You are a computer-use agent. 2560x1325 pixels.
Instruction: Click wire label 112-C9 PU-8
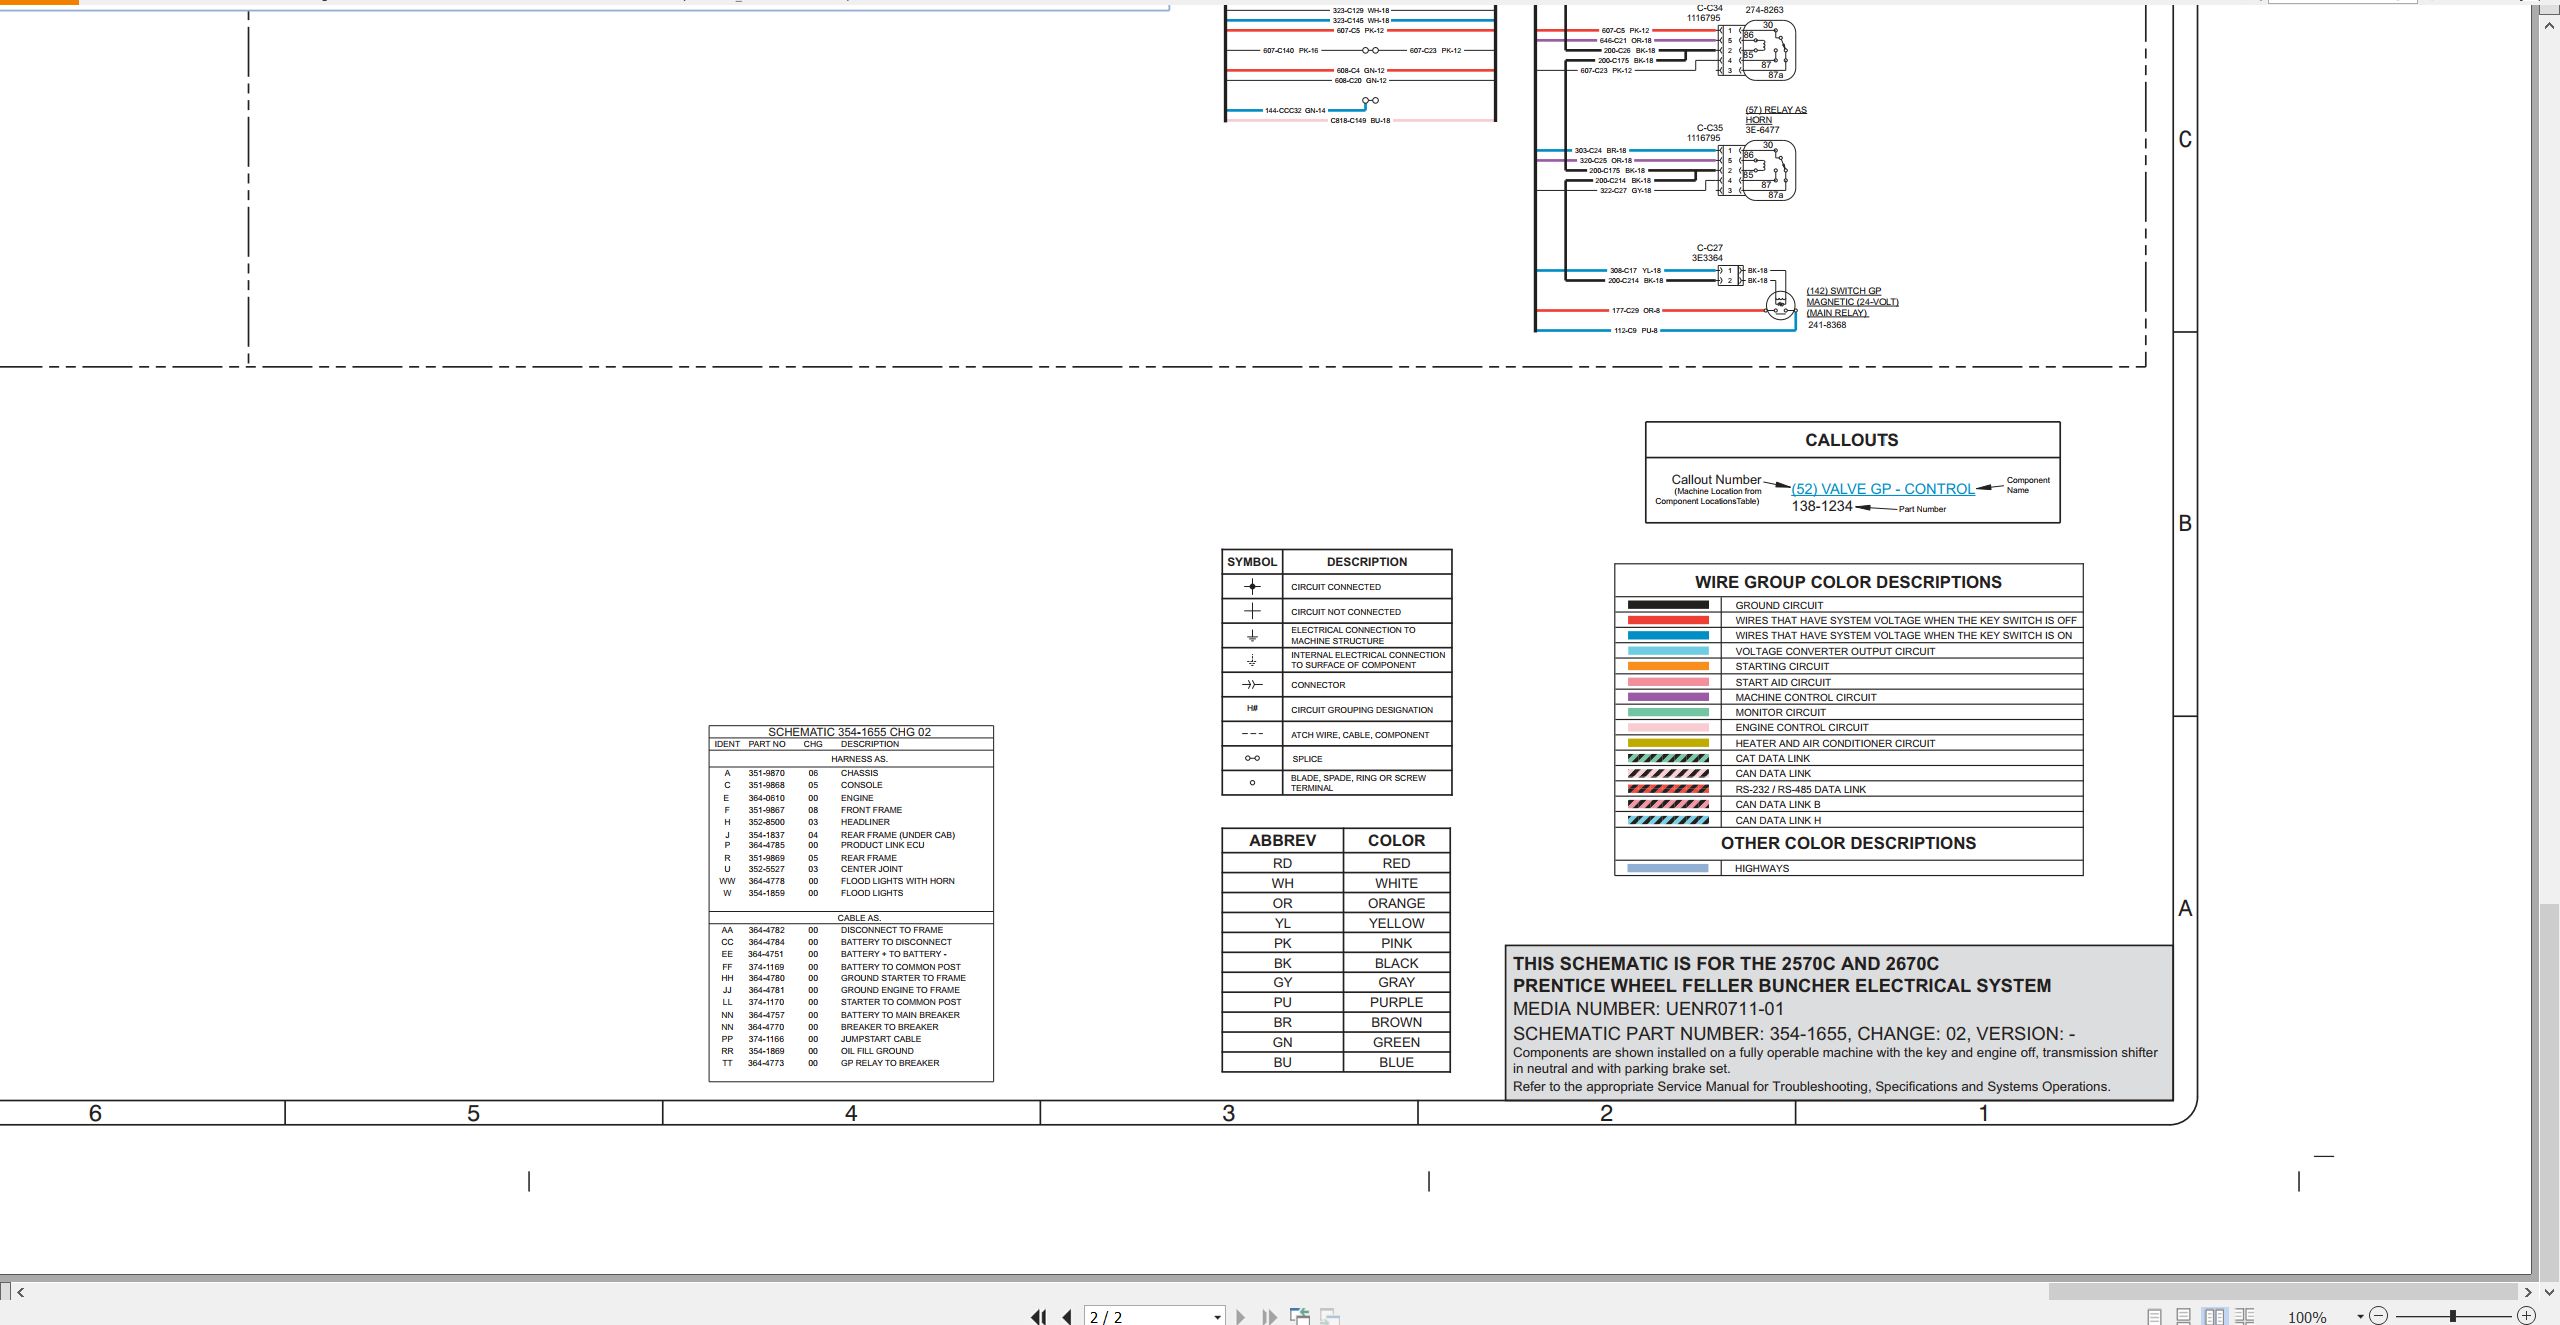point(1635,331)
